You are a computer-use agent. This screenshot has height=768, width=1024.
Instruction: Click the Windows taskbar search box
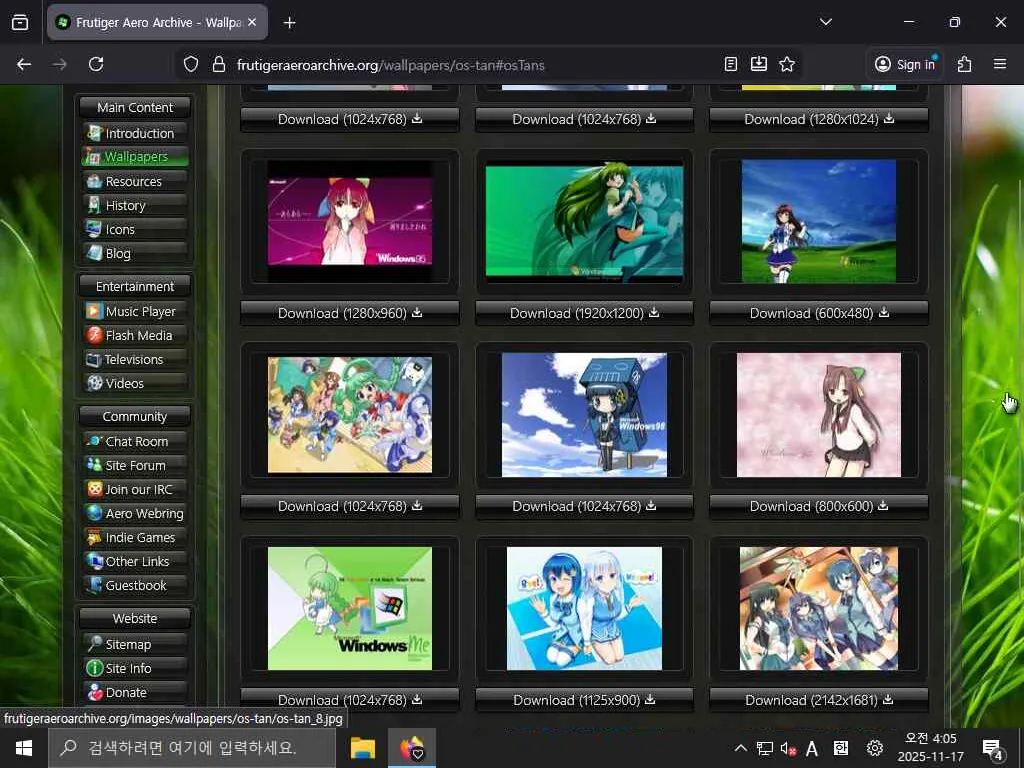point(193,748)
